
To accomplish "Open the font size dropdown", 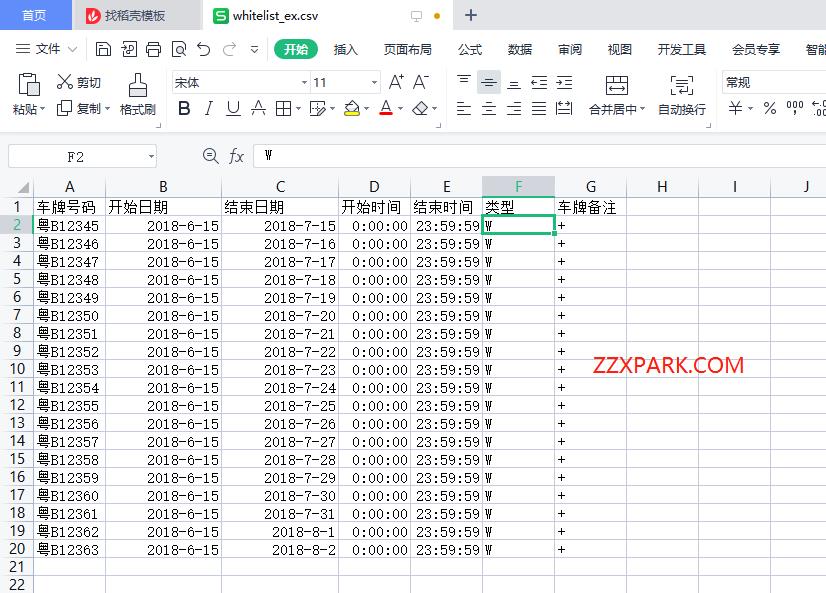I will [375, 83].
